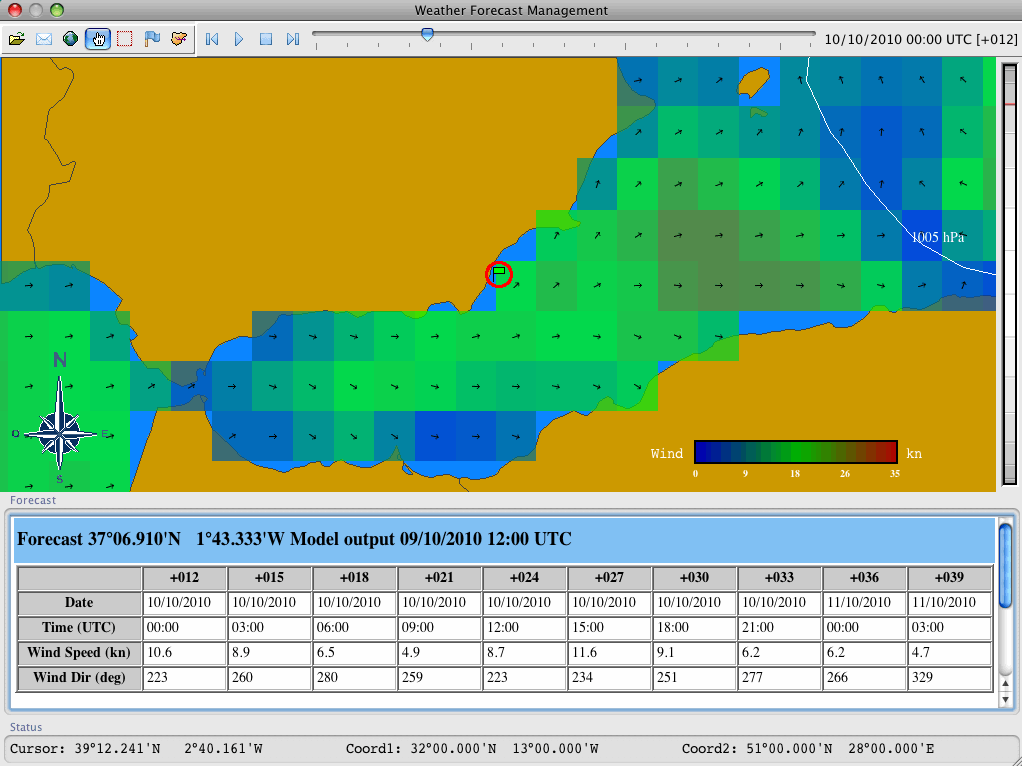This screenshot has height=766, width=1022.
Task: Click the map's vertical zoom slider
Action: pos(1010,274)
